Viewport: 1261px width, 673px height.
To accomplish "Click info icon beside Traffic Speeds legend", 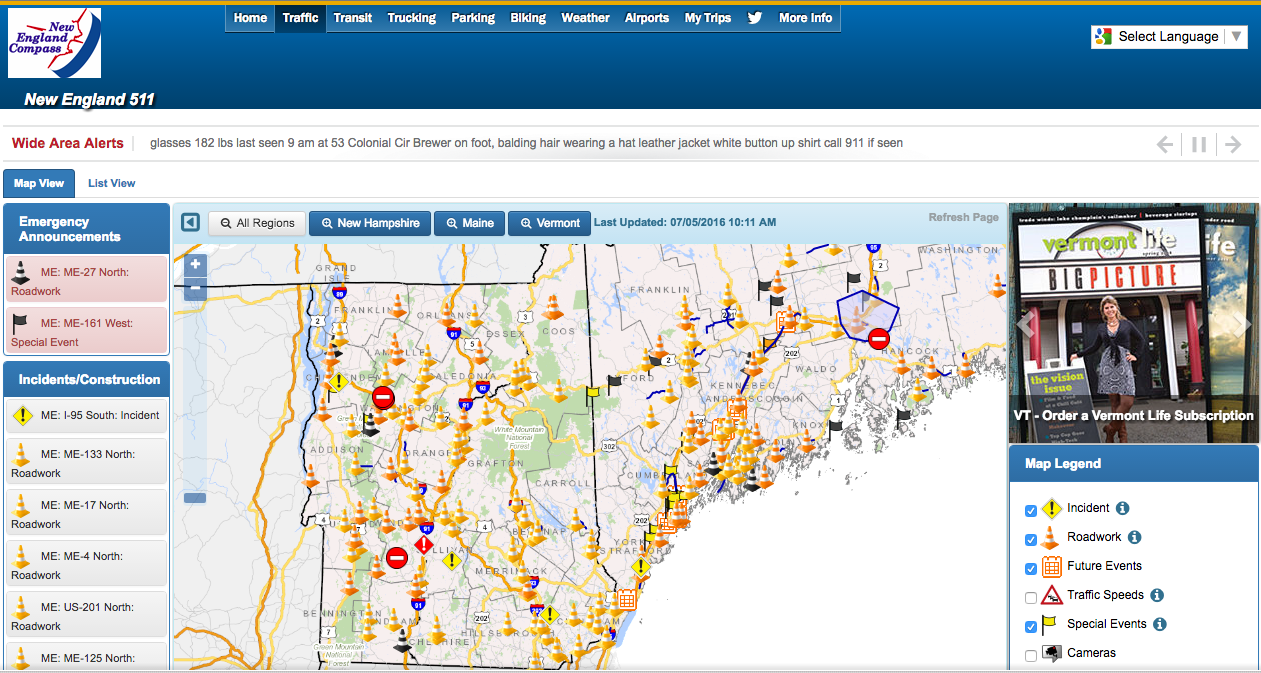I will (x=1157, y=595).
